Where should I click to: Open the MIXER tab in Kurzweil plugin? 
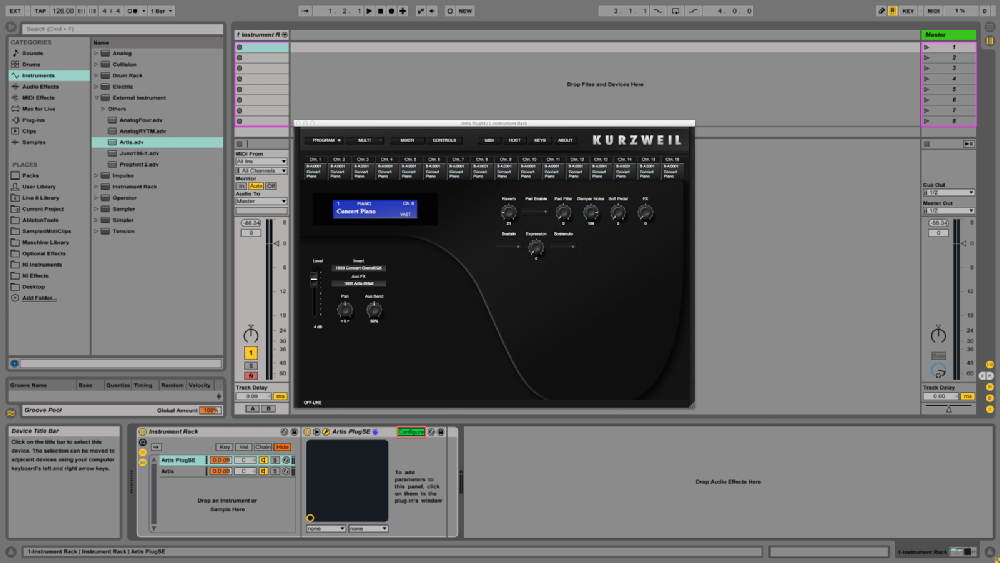coord(407,140)
